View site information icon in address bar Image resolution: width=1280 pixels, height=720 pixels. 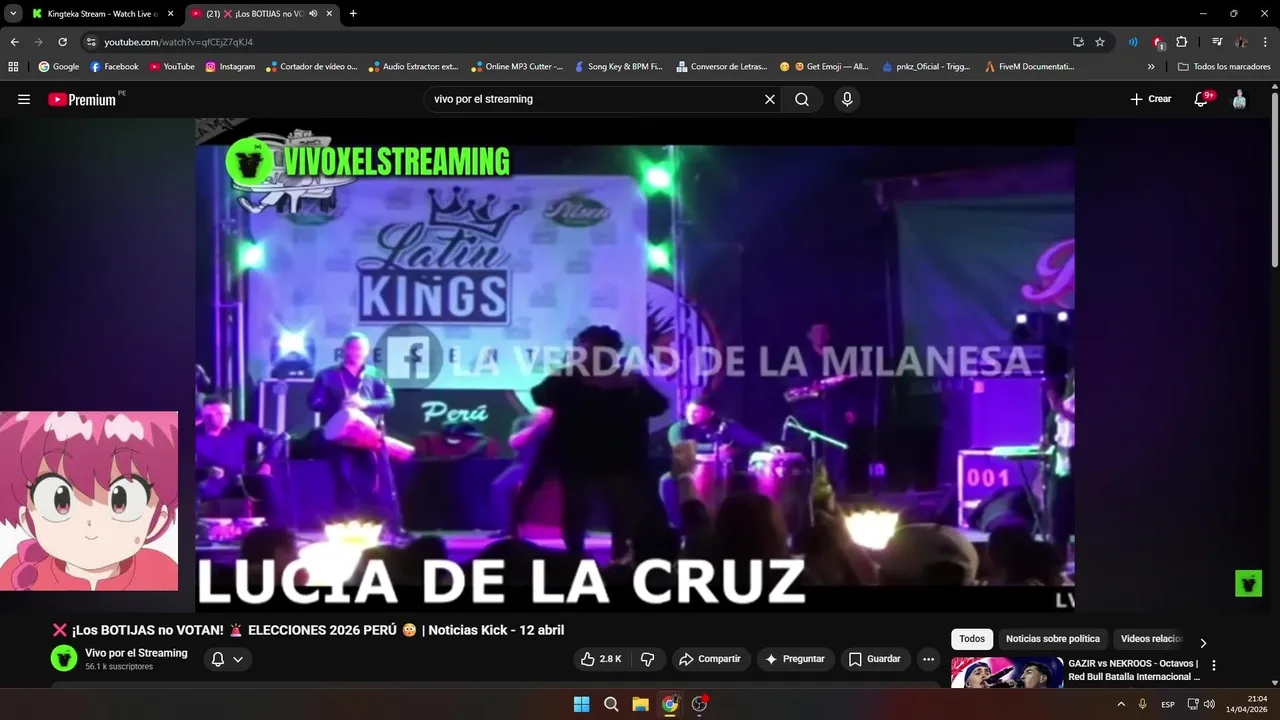click(91, 42)
